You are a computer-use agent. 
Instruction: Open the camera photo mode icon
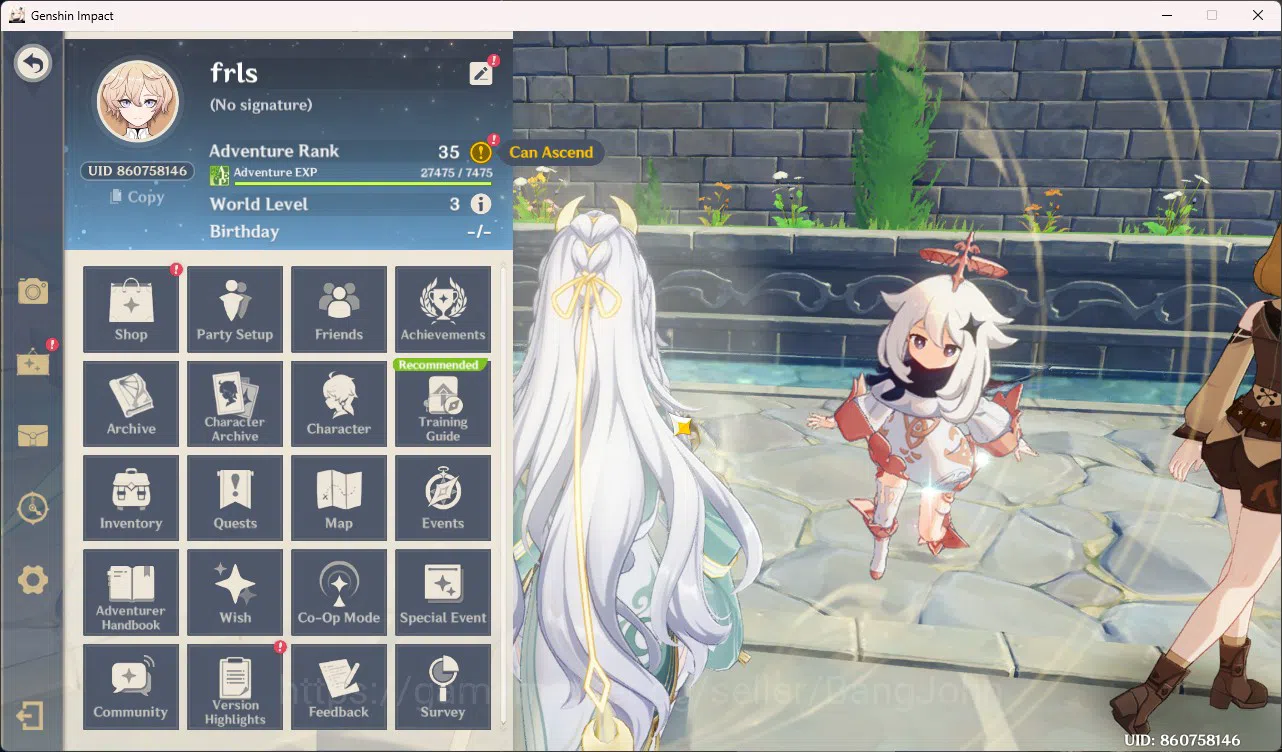33,291
